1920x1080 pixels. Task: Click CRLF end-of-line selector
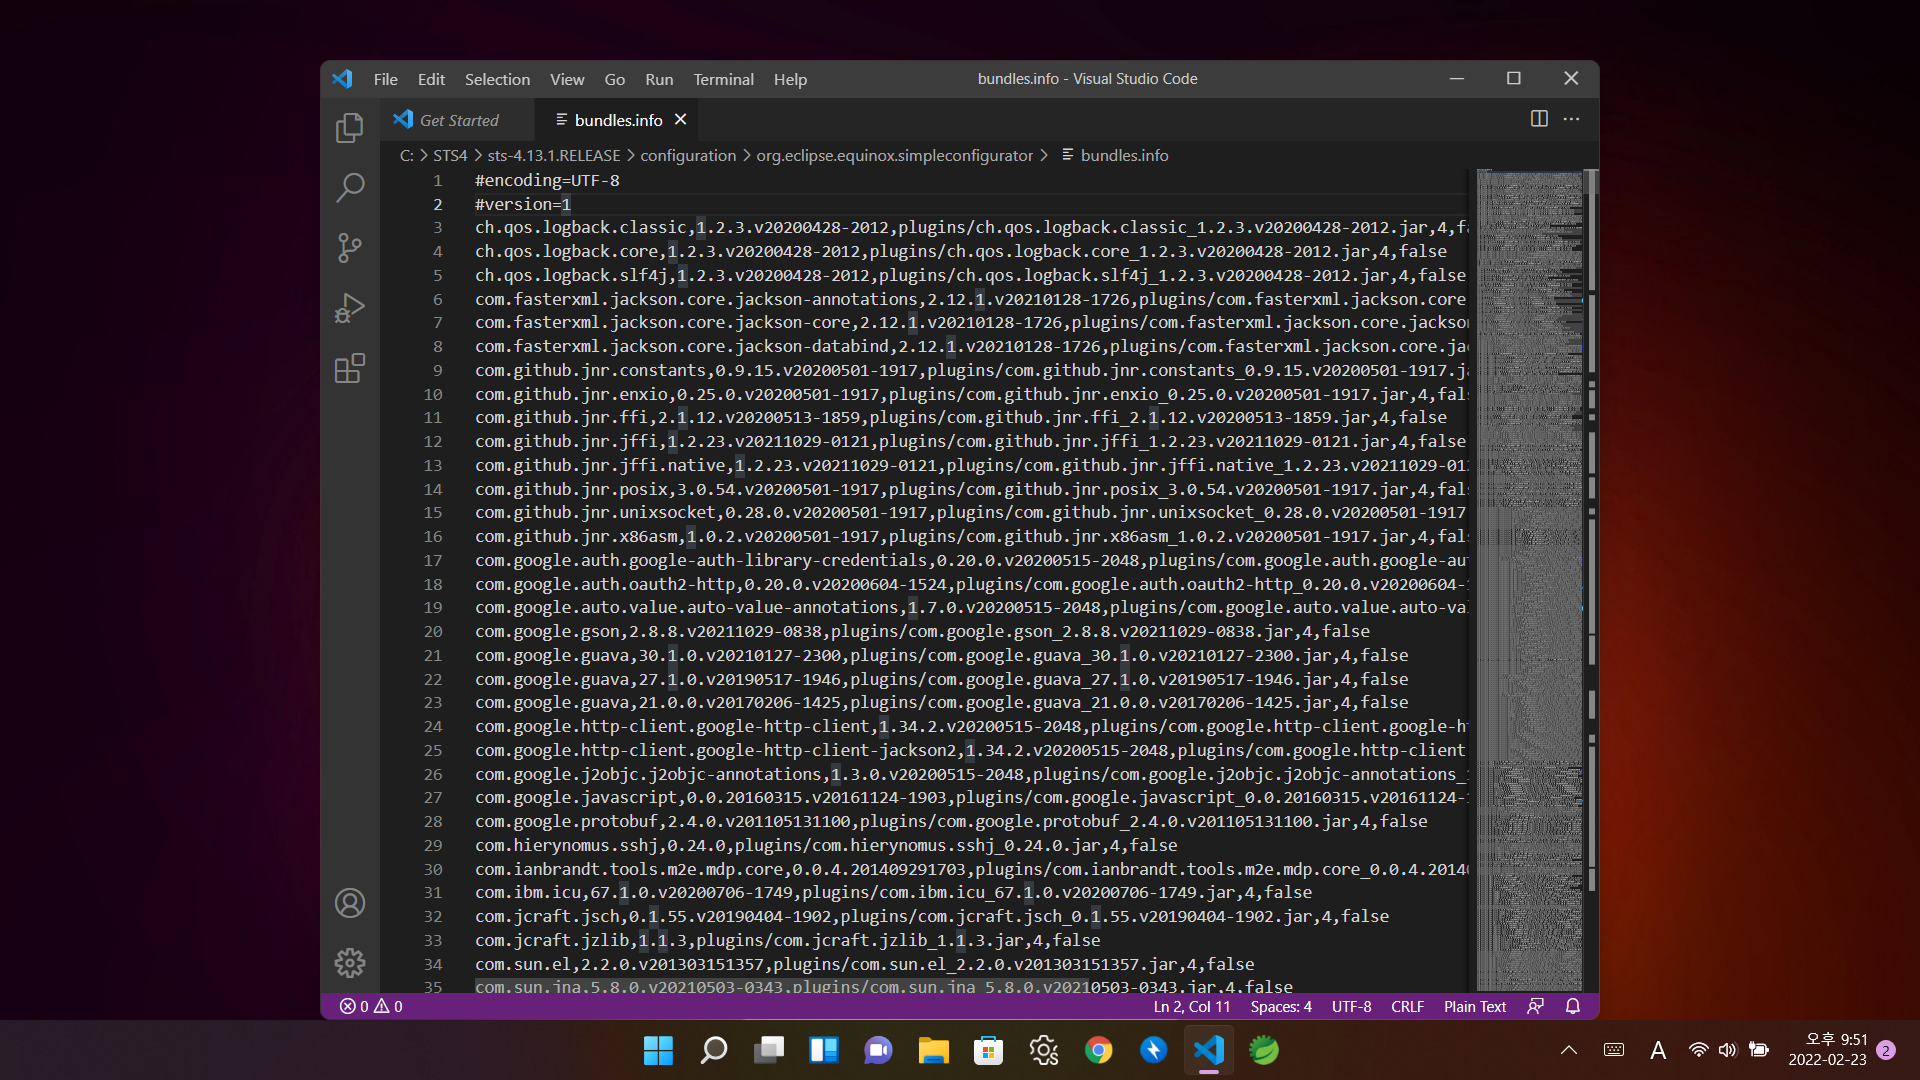pyautogui.click(x=1407, y=1006)
